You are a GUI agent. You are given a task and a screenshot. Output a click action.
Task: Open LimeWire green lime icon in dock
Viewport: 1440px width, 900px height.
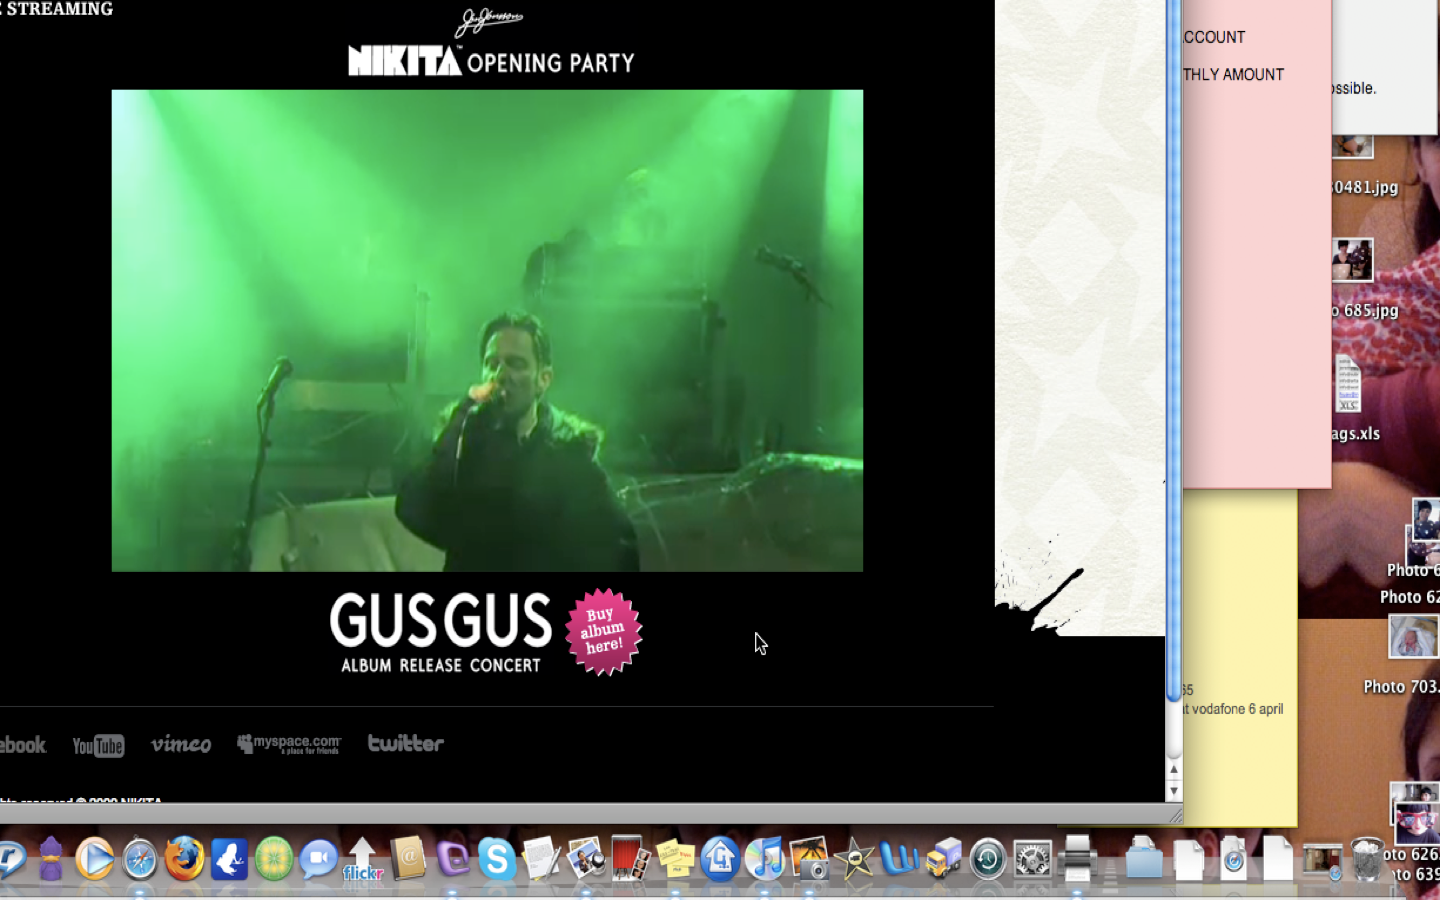tap(274, 860)
